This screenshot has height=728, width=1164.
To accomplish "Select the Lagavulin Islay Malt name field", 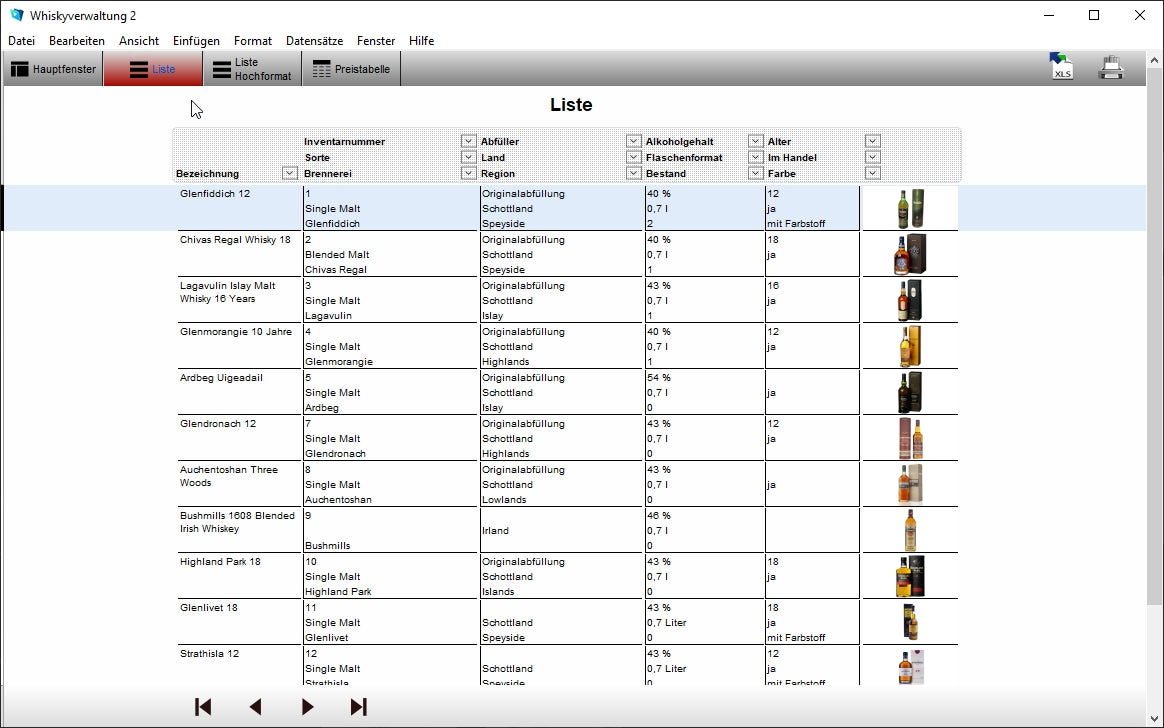I will [x=239, y=292].
